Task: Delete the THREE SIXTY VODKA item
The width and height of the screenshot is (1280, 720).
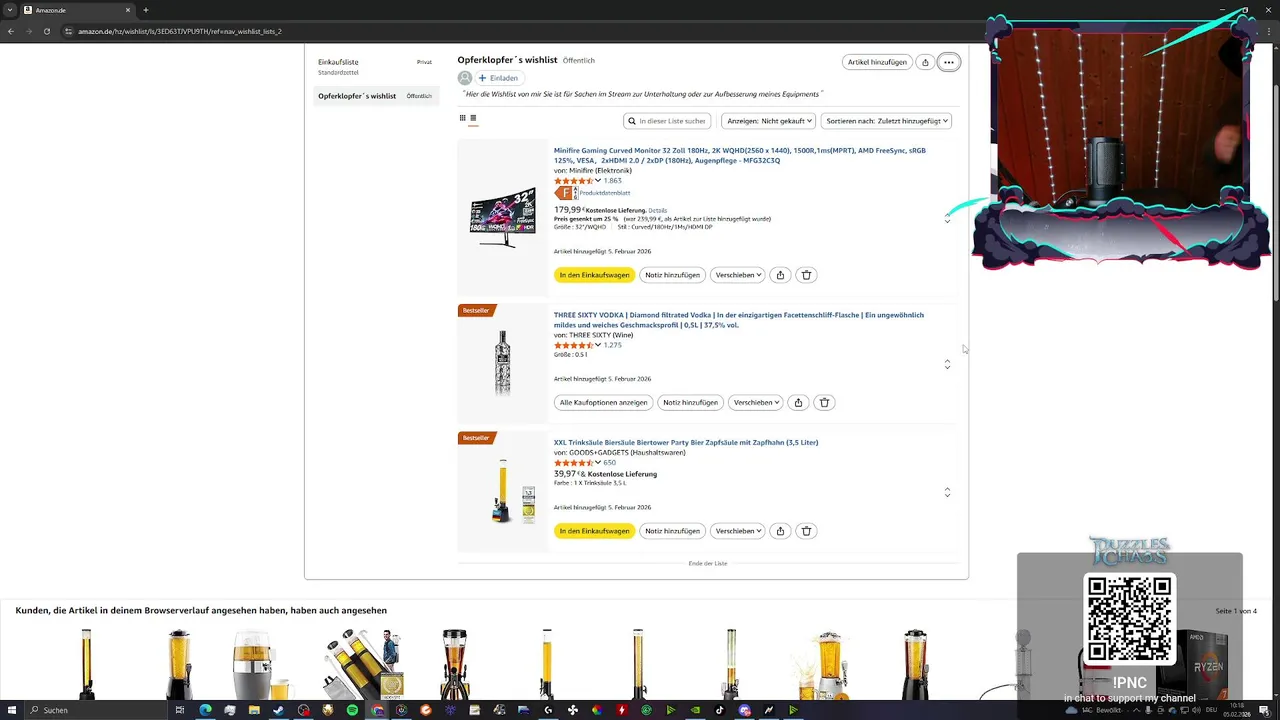Action: pyautogui.click(x=825, y=403)
